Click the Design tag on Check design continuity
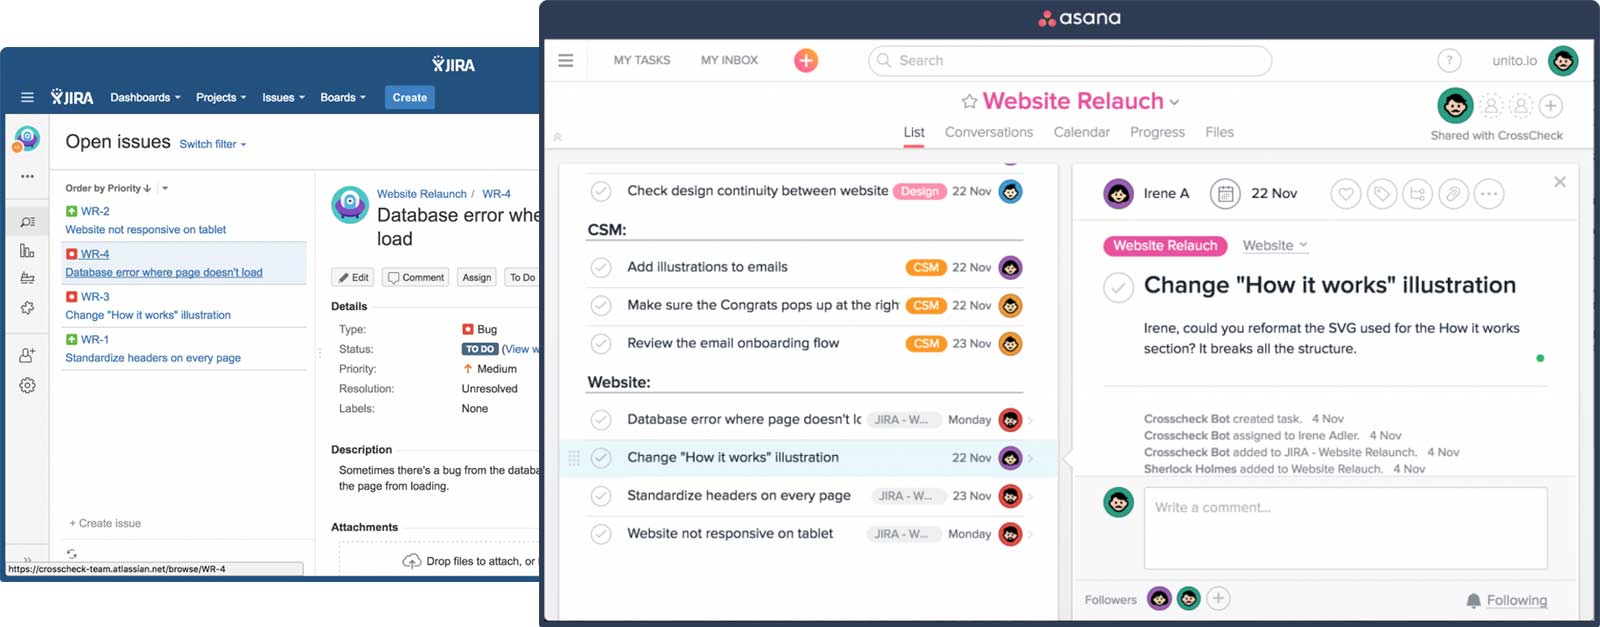Screen dimensions: 1600x627 pyautogui.click(x=919, y=191)
